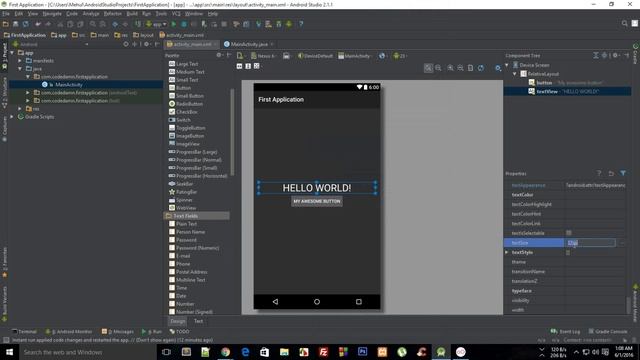Select button row in Component Tree

pos(567,82)
